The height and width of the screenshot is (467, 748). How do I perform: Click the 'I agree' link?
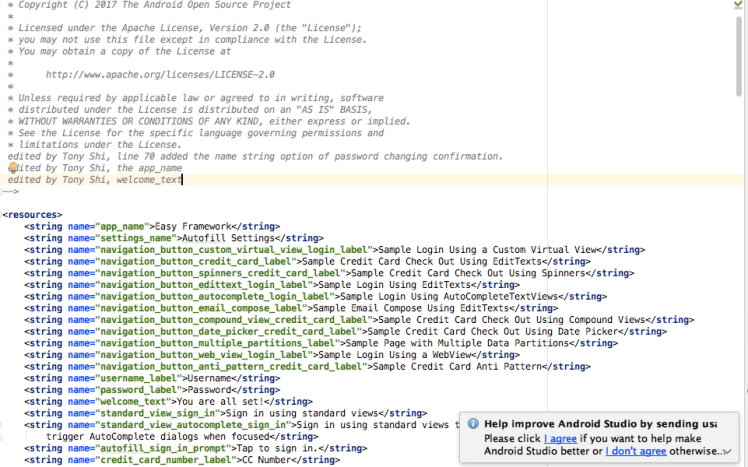[x=559, y=438]
